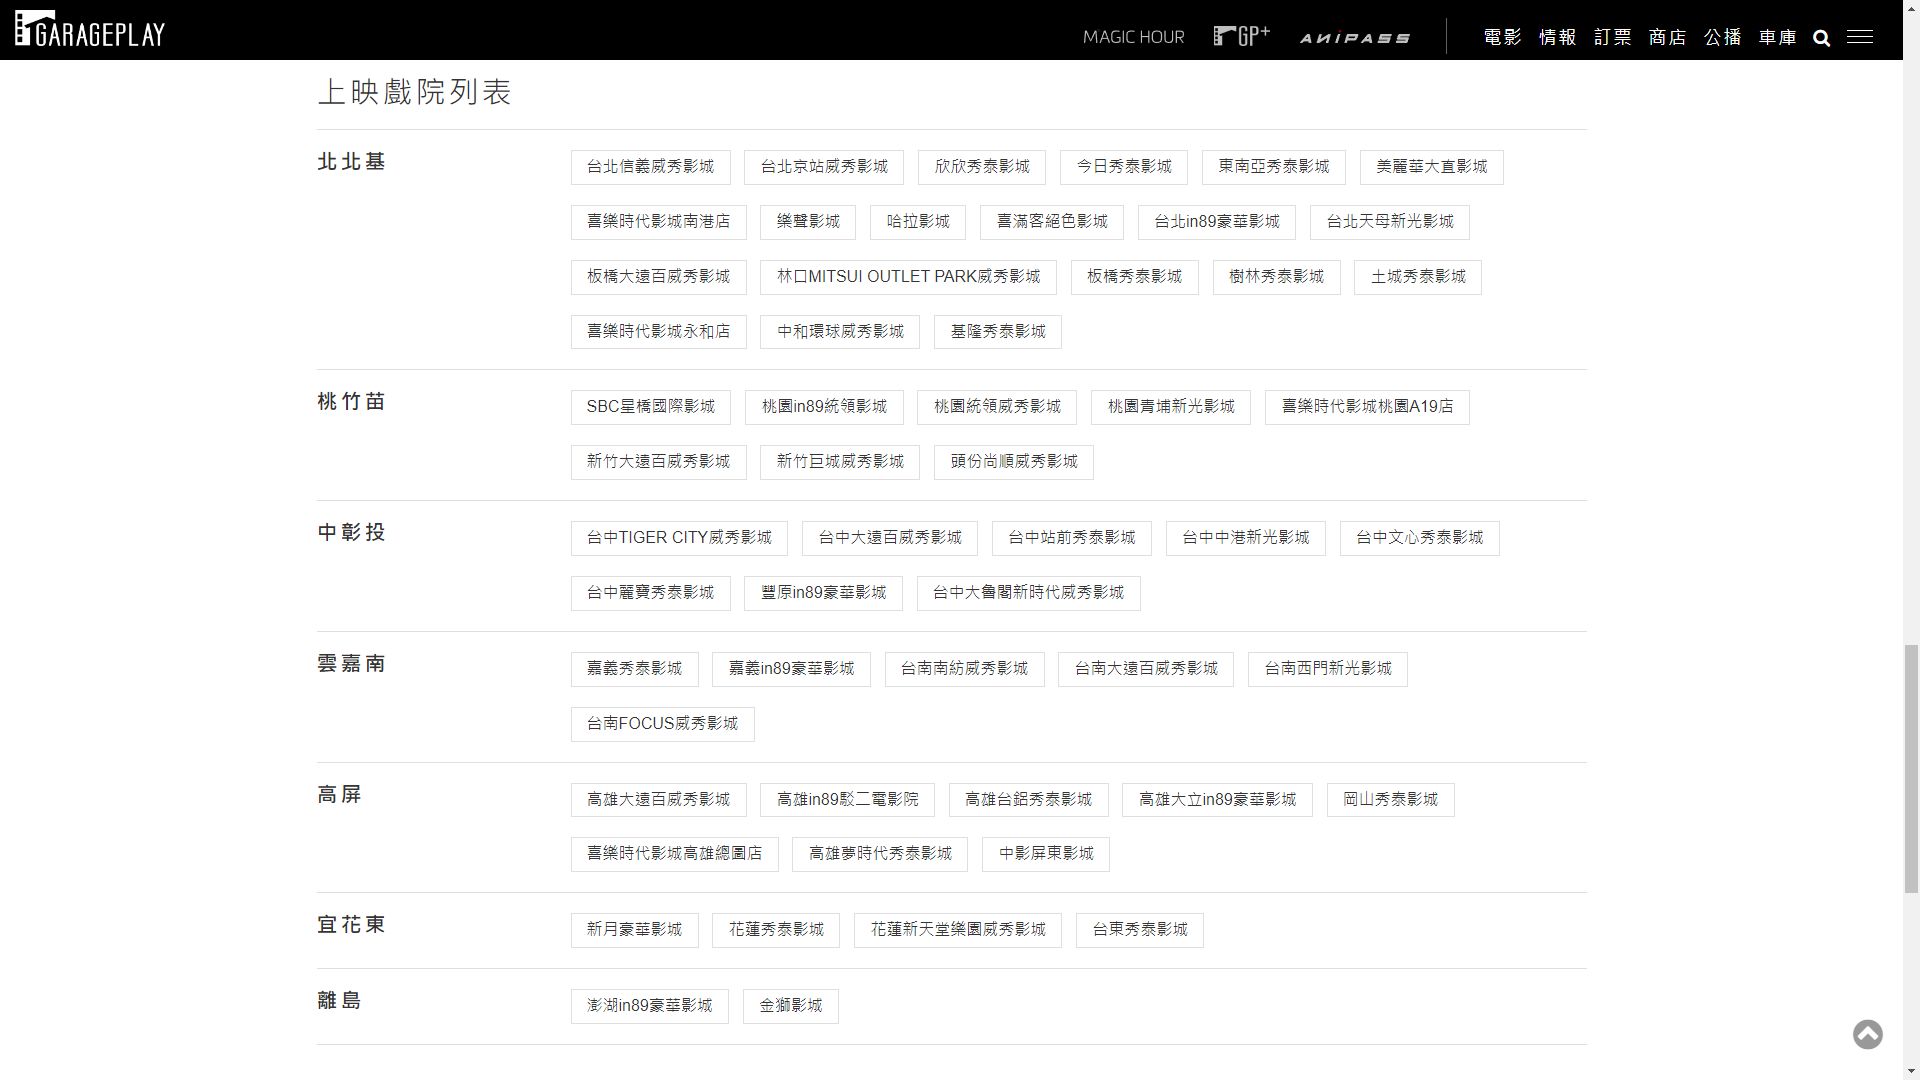The width and height of the screenshot is (1920, 1080).
Task: Choose 台北in89豪華影城 theater
Action: coord(1217,222)
